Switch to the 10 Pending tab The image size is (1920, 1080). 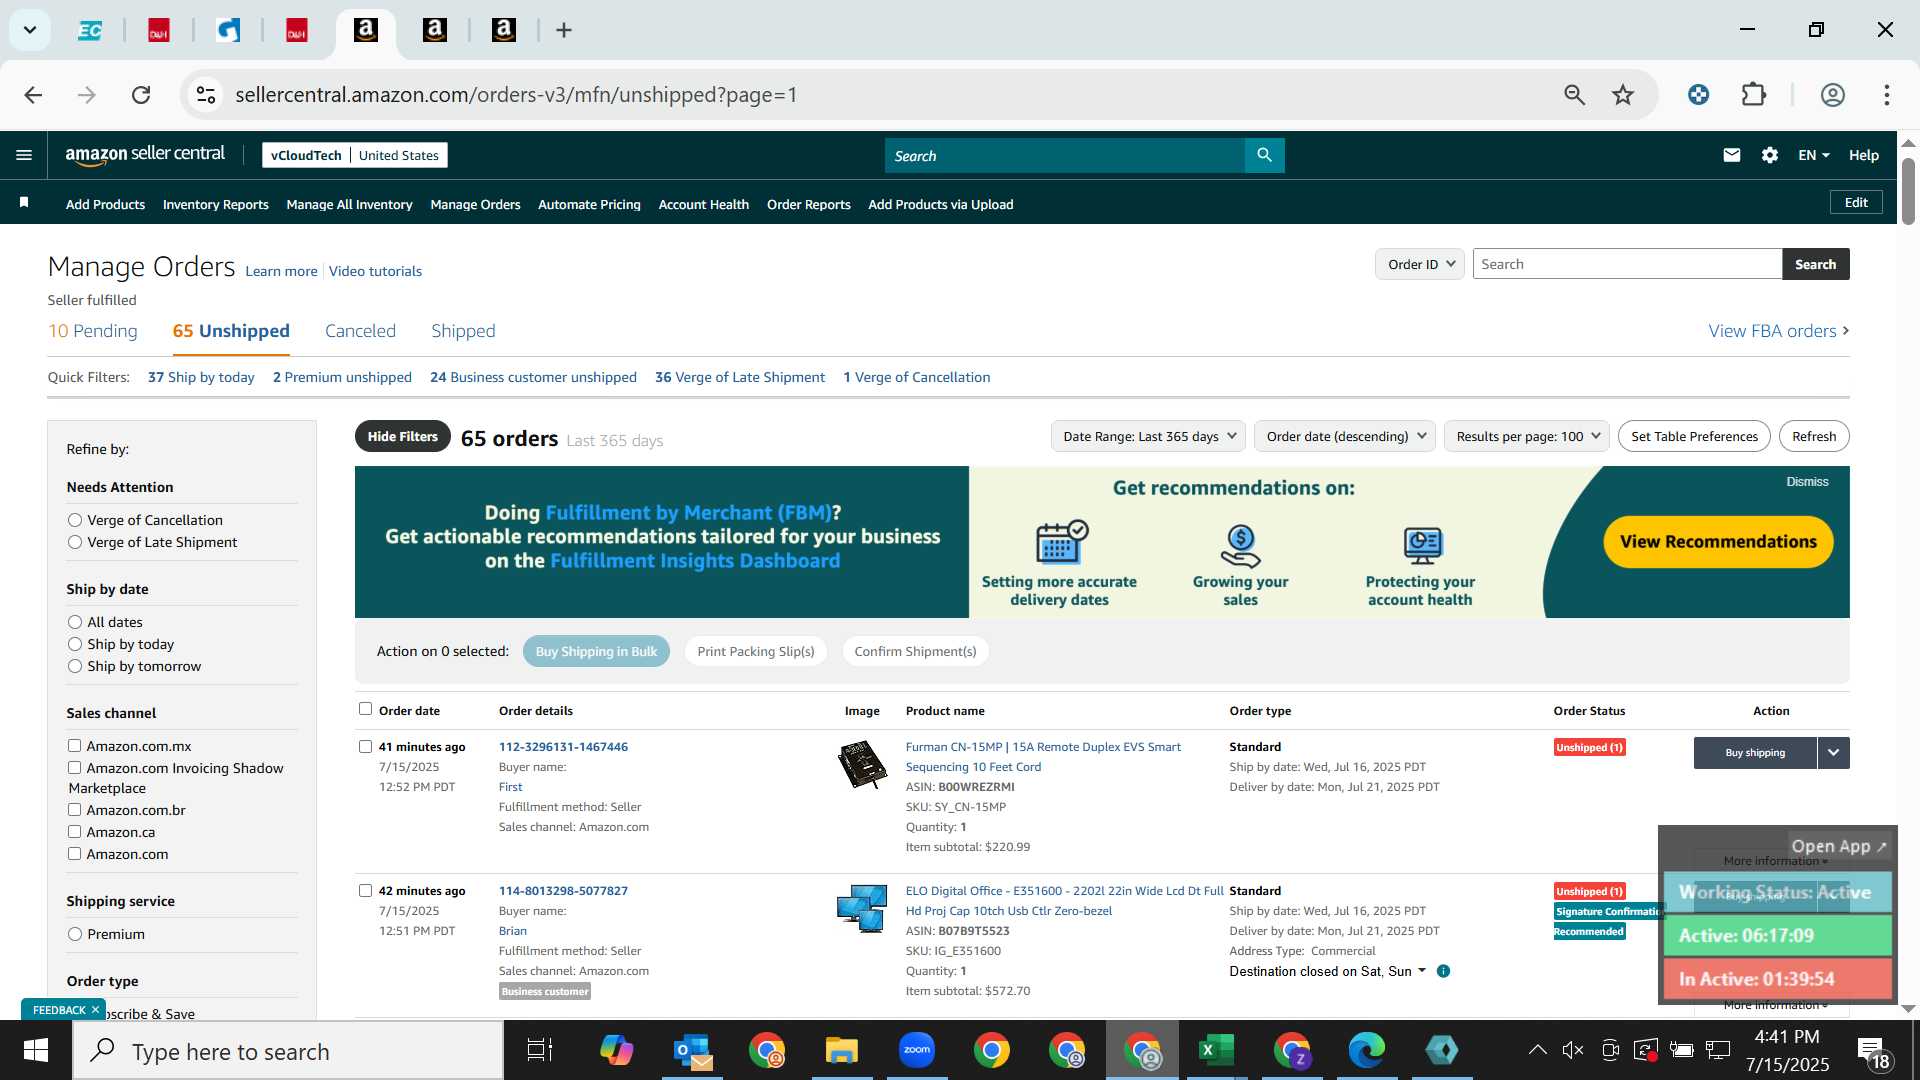tap(93, 331)
